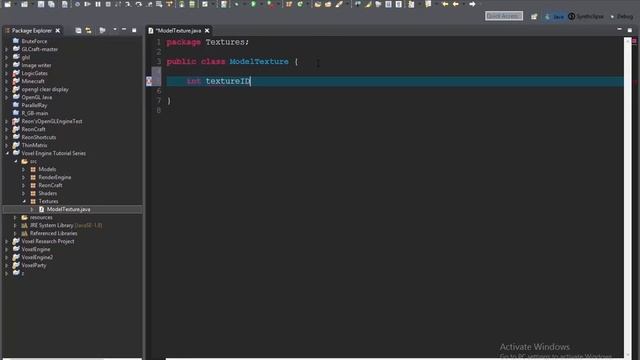Click the Terminate debug icon

[x=108, y=4]
